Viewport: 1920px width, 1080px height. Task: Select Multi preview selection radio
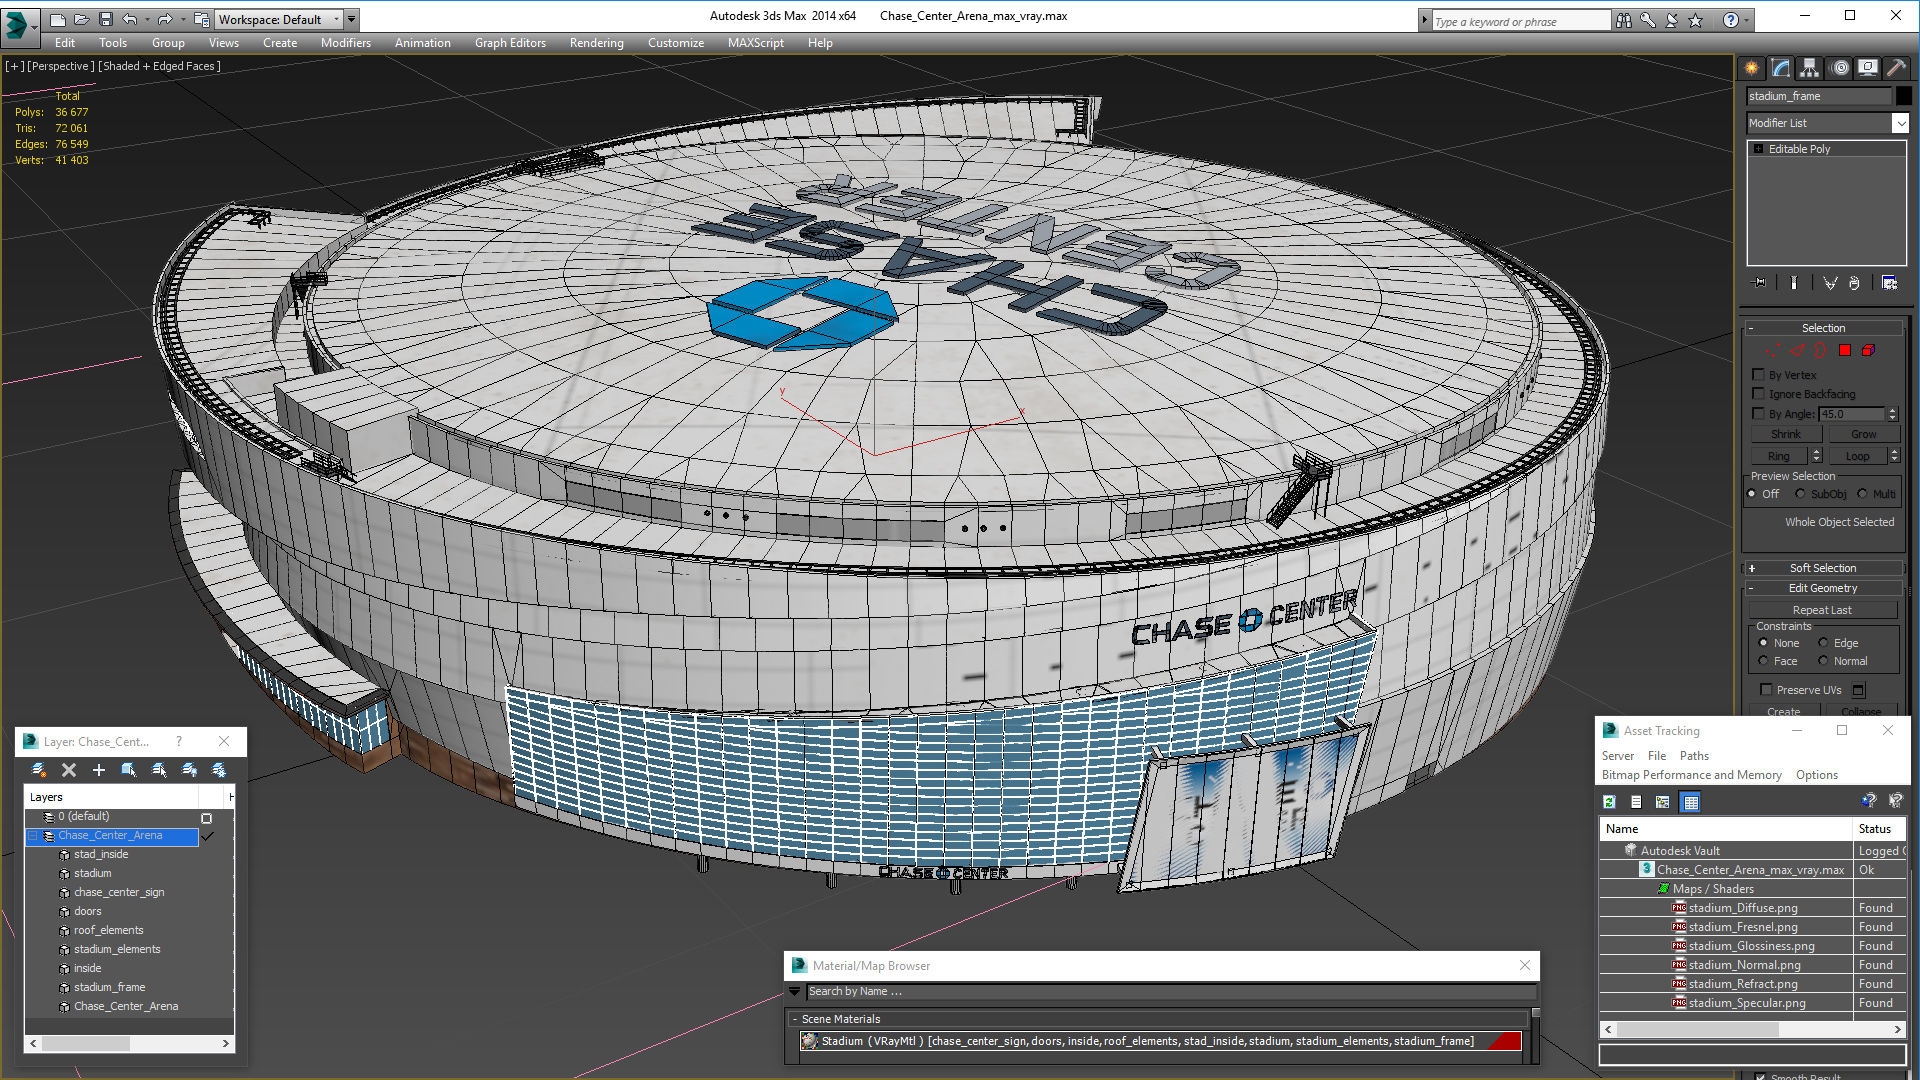coord(1862,493)
